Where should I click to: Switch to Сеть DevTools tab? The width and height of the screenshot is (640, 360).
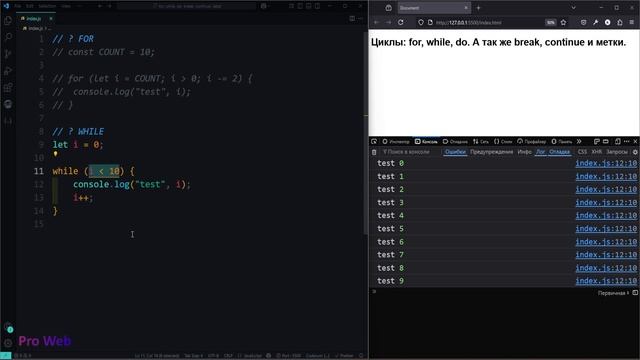point(480,142)
